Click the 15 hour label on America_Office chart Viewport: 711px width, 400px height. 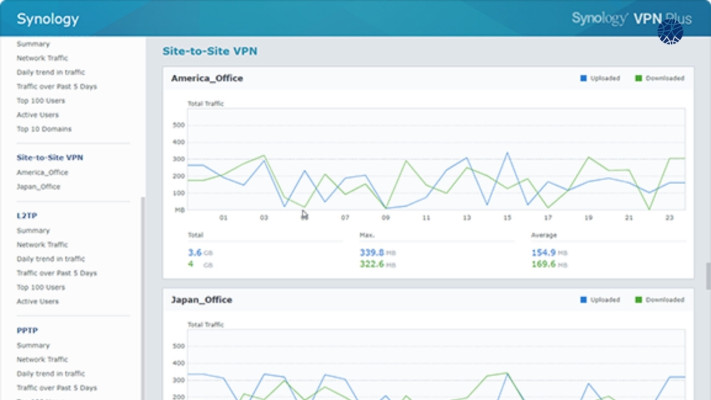[x=507, y=218]
